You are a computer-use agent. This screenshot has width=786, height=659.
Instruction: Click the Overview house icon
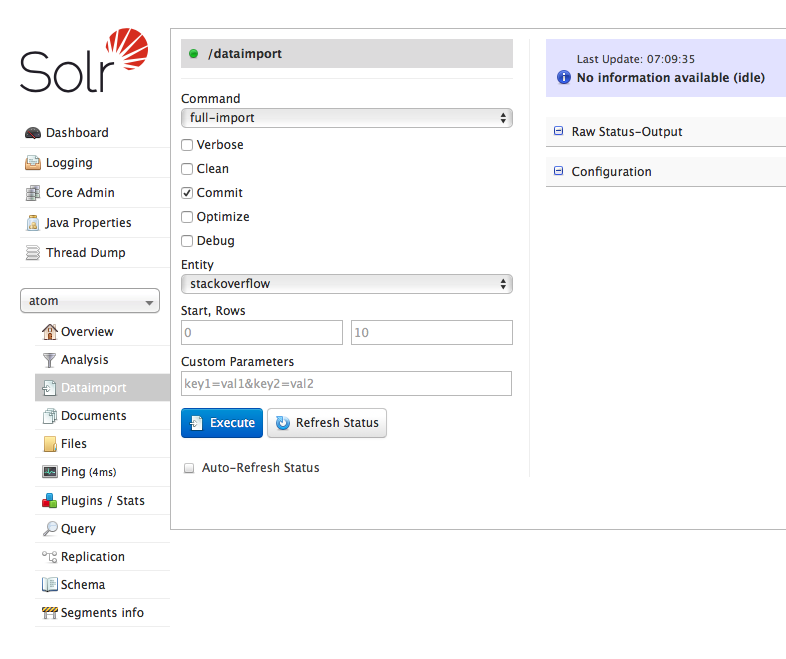coord(50,332)
